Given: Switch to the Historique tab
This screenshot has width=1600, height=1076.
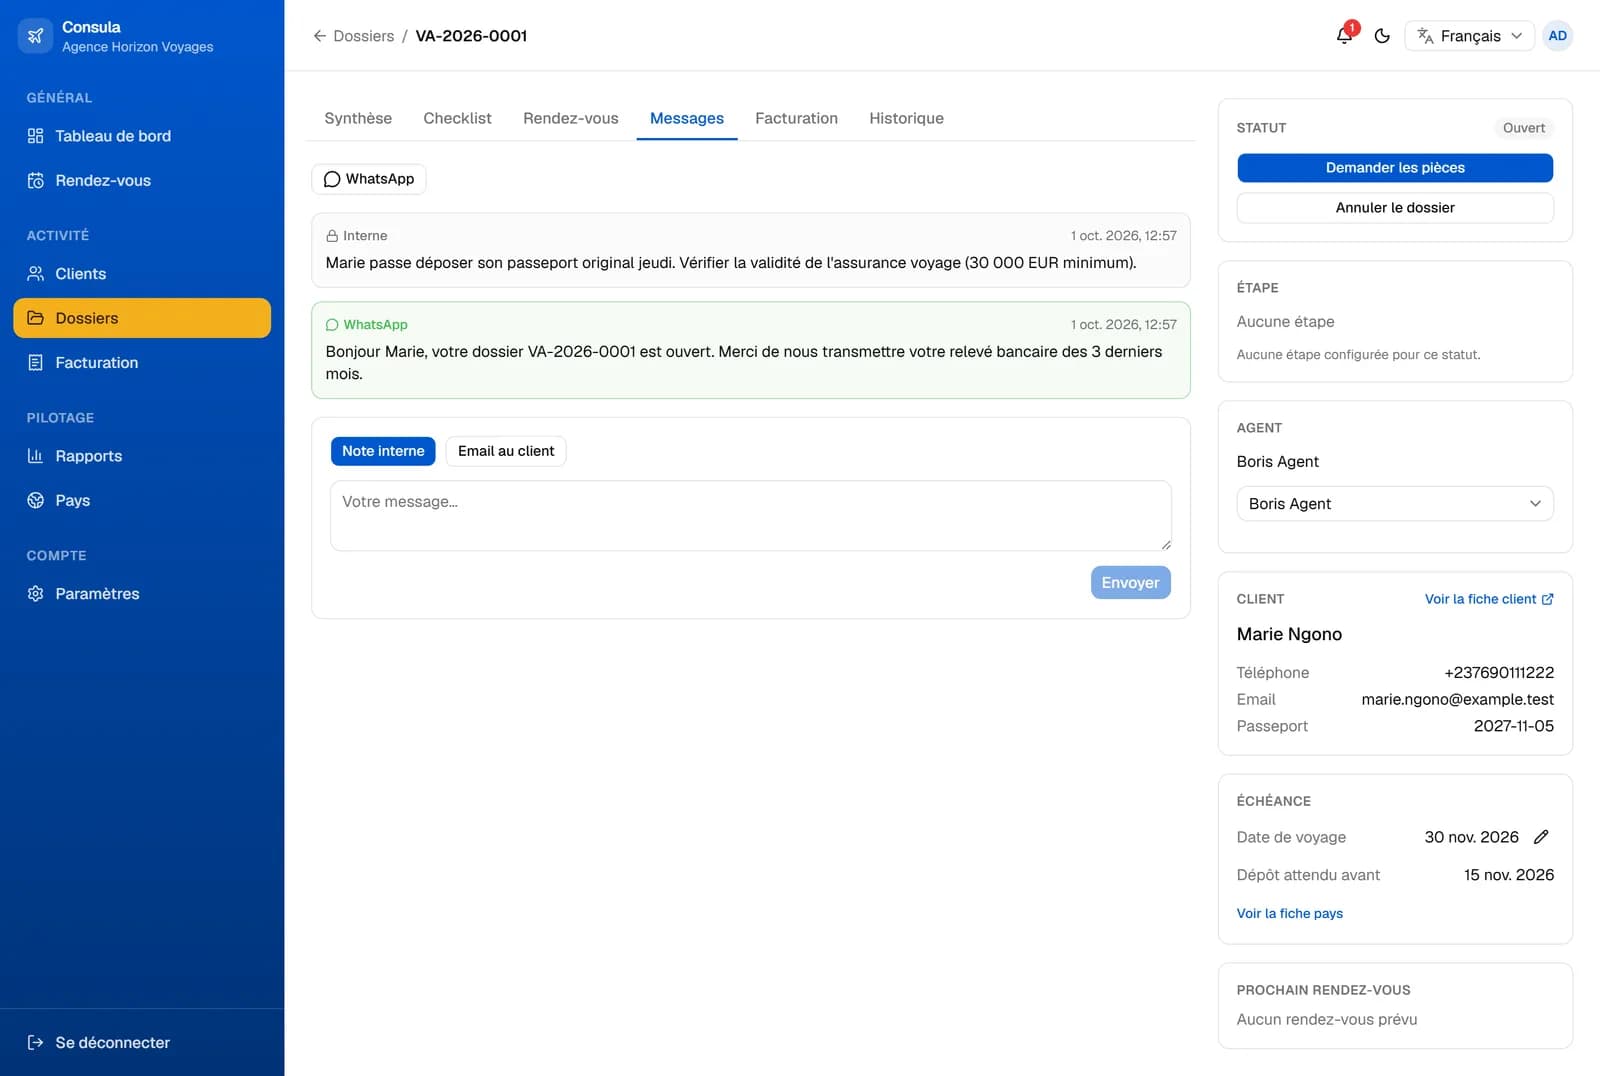Looking at the screenshot, I should click(906, 118).
